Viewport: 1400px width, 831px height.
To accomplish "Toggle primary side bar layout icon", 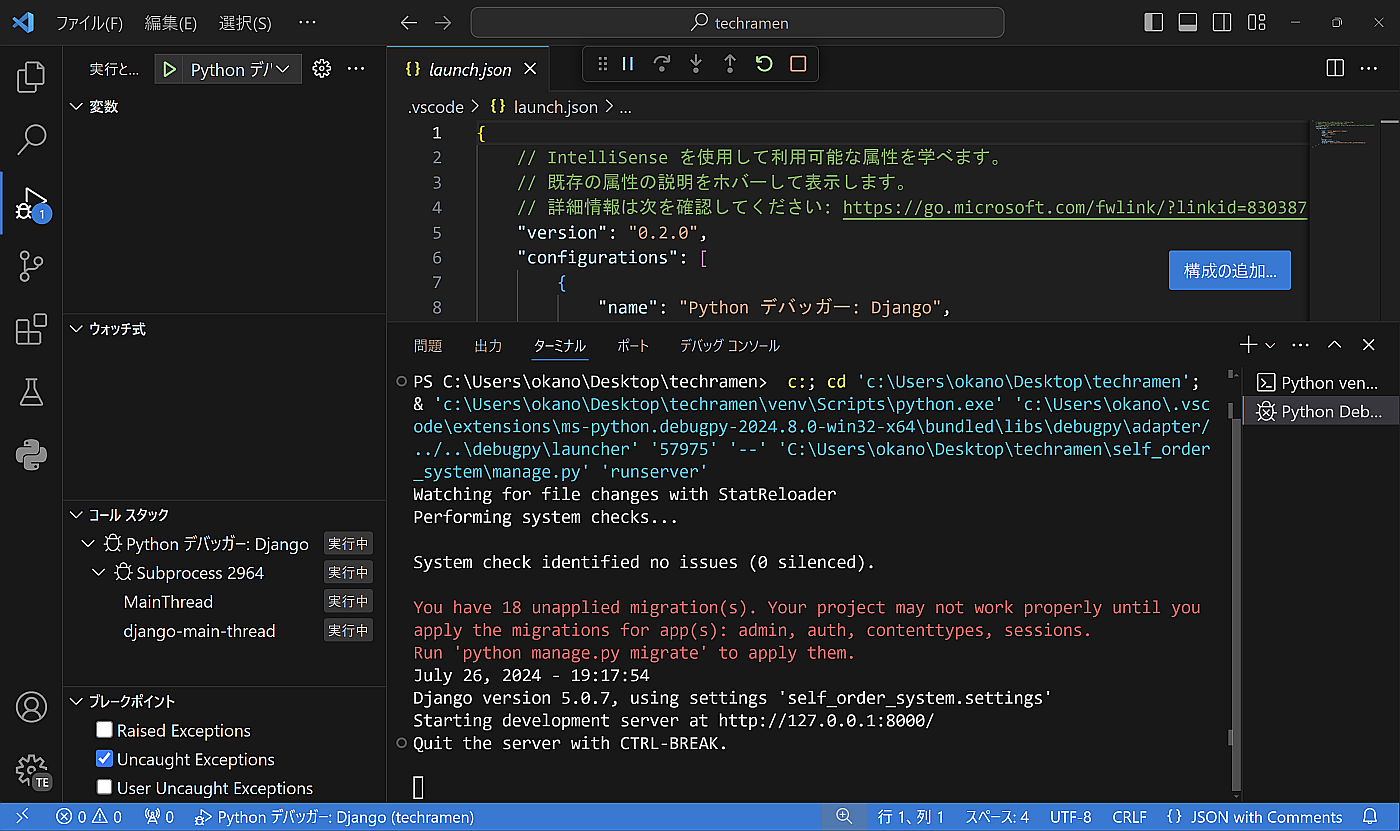I will point(1154,22).
